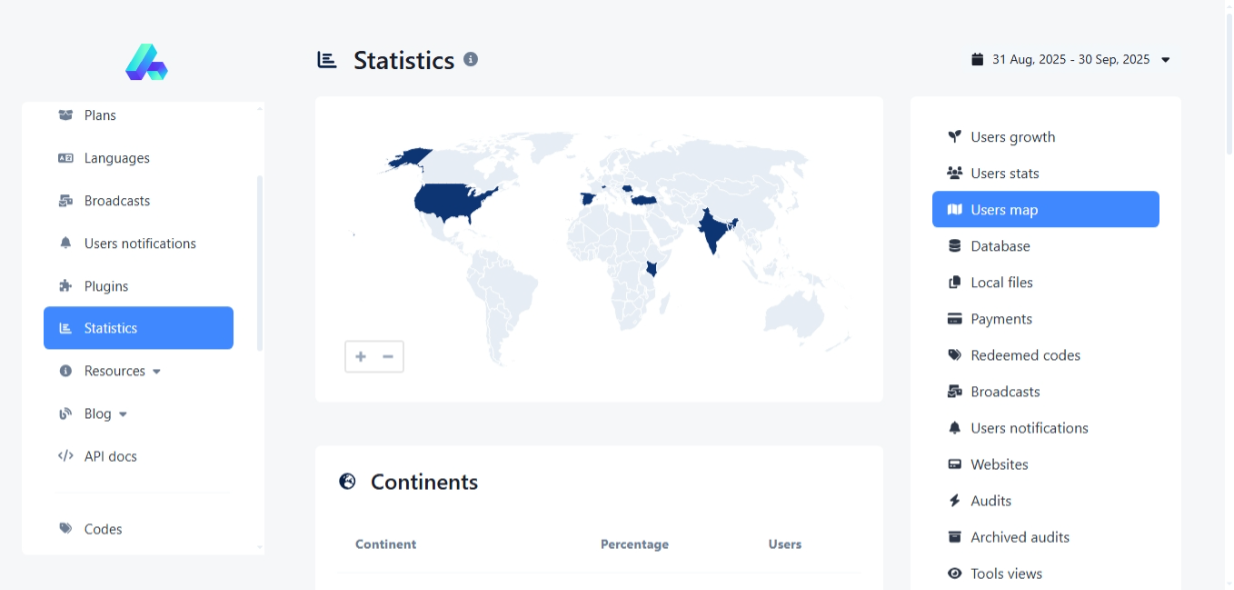Image resolution: width=1234 pixels, height=590 pixels.
Task: Zoom in on the users map
Action: [x=360, y=357]
